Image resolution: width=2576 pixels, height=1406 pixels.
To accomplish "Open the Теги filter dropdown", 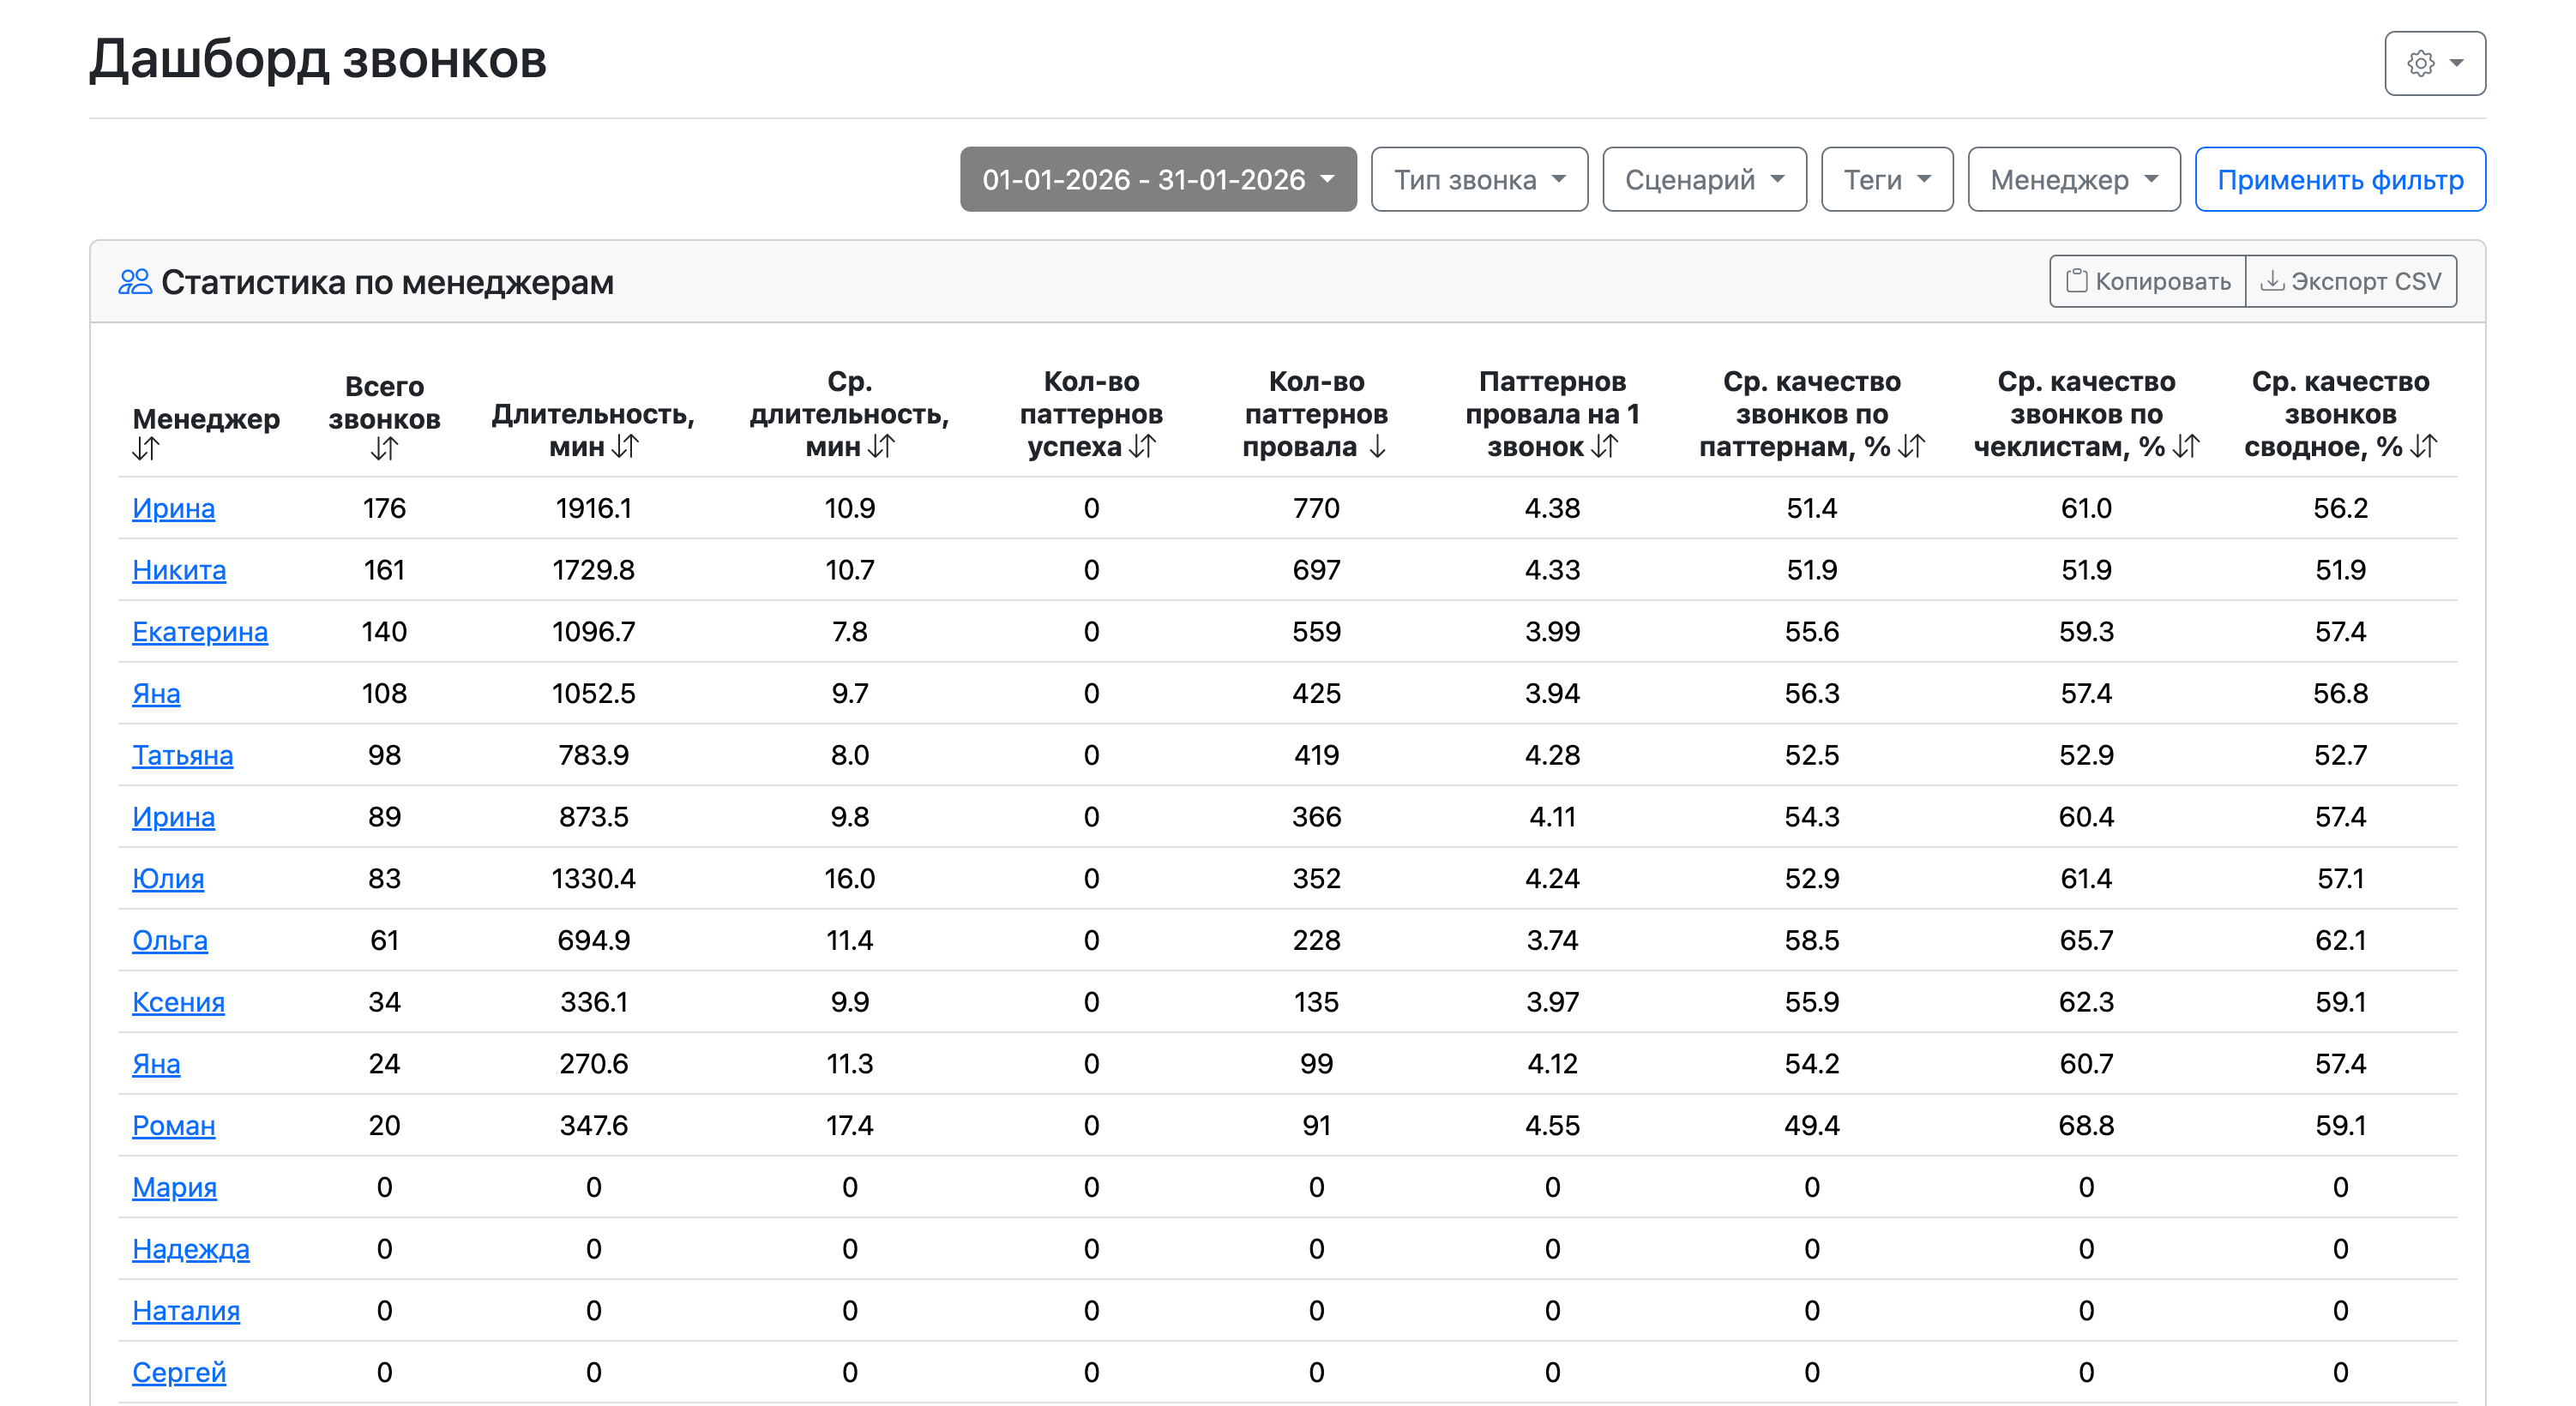I will point(1886,180).
